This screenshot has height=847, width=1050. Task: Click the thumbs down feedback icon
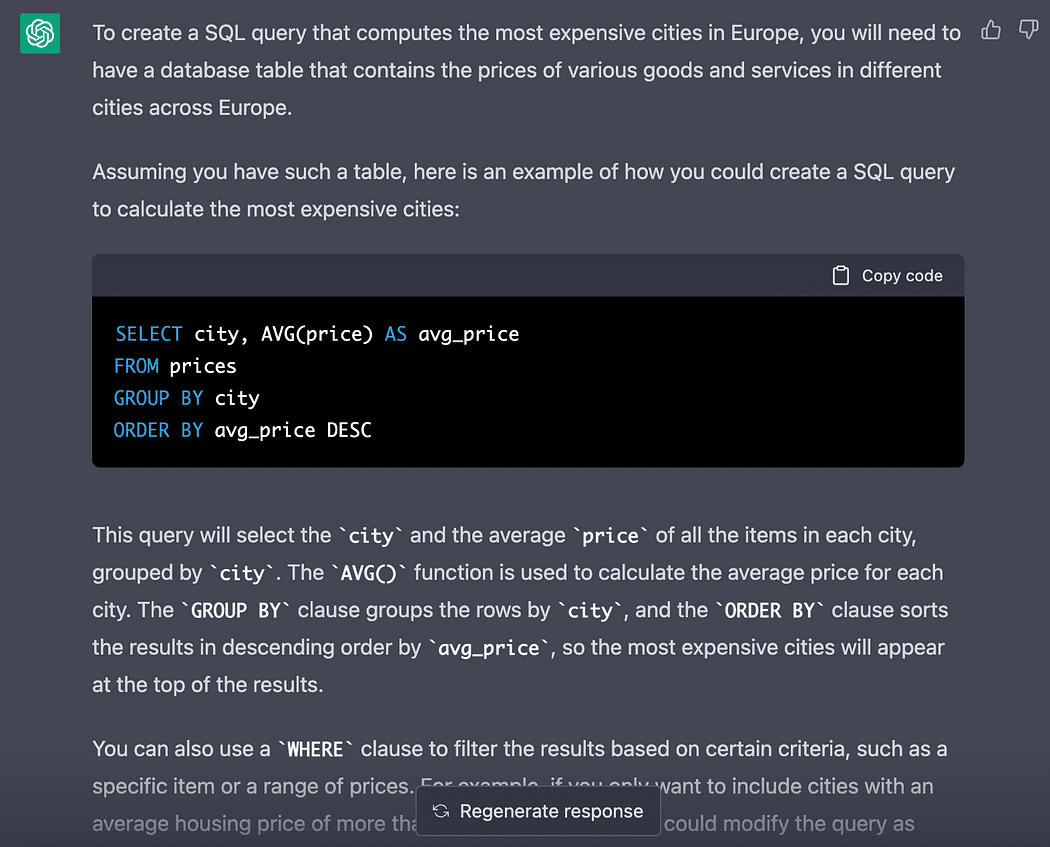pyautogui.click(x=1028, y=30)
